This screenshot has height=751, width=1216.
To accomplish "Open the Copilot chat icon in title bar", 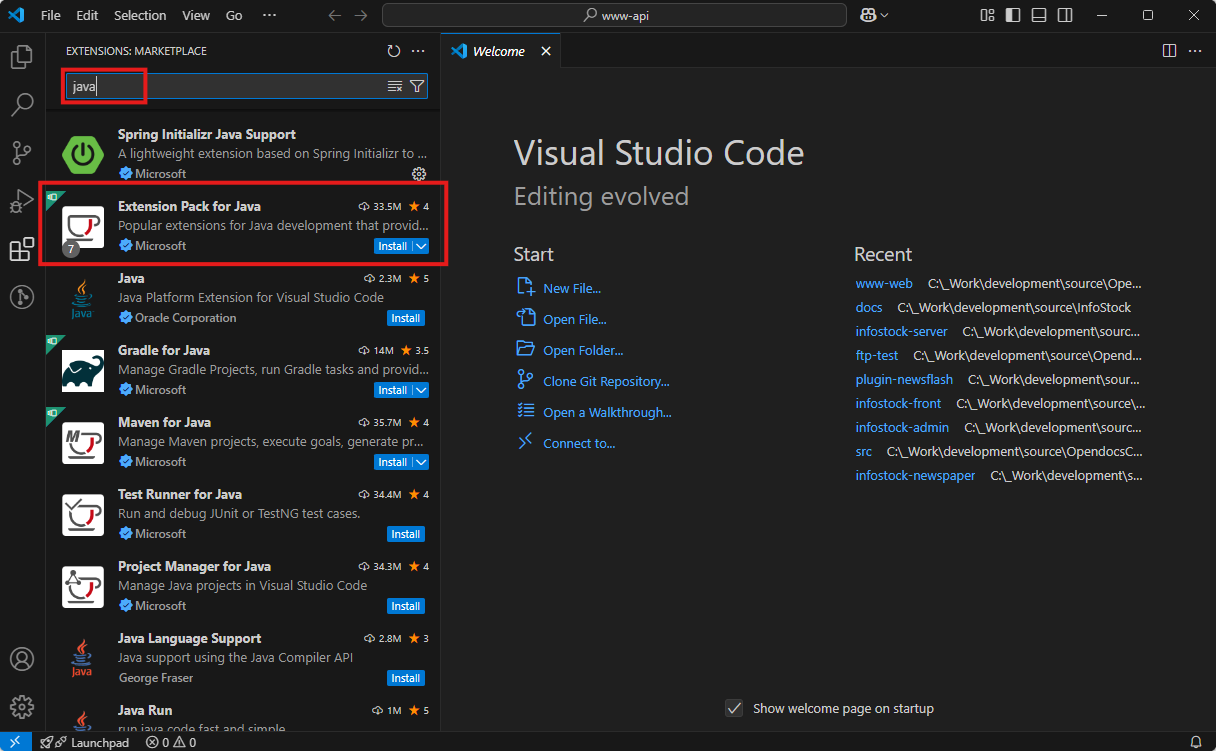I will click(x=867, y=15).
